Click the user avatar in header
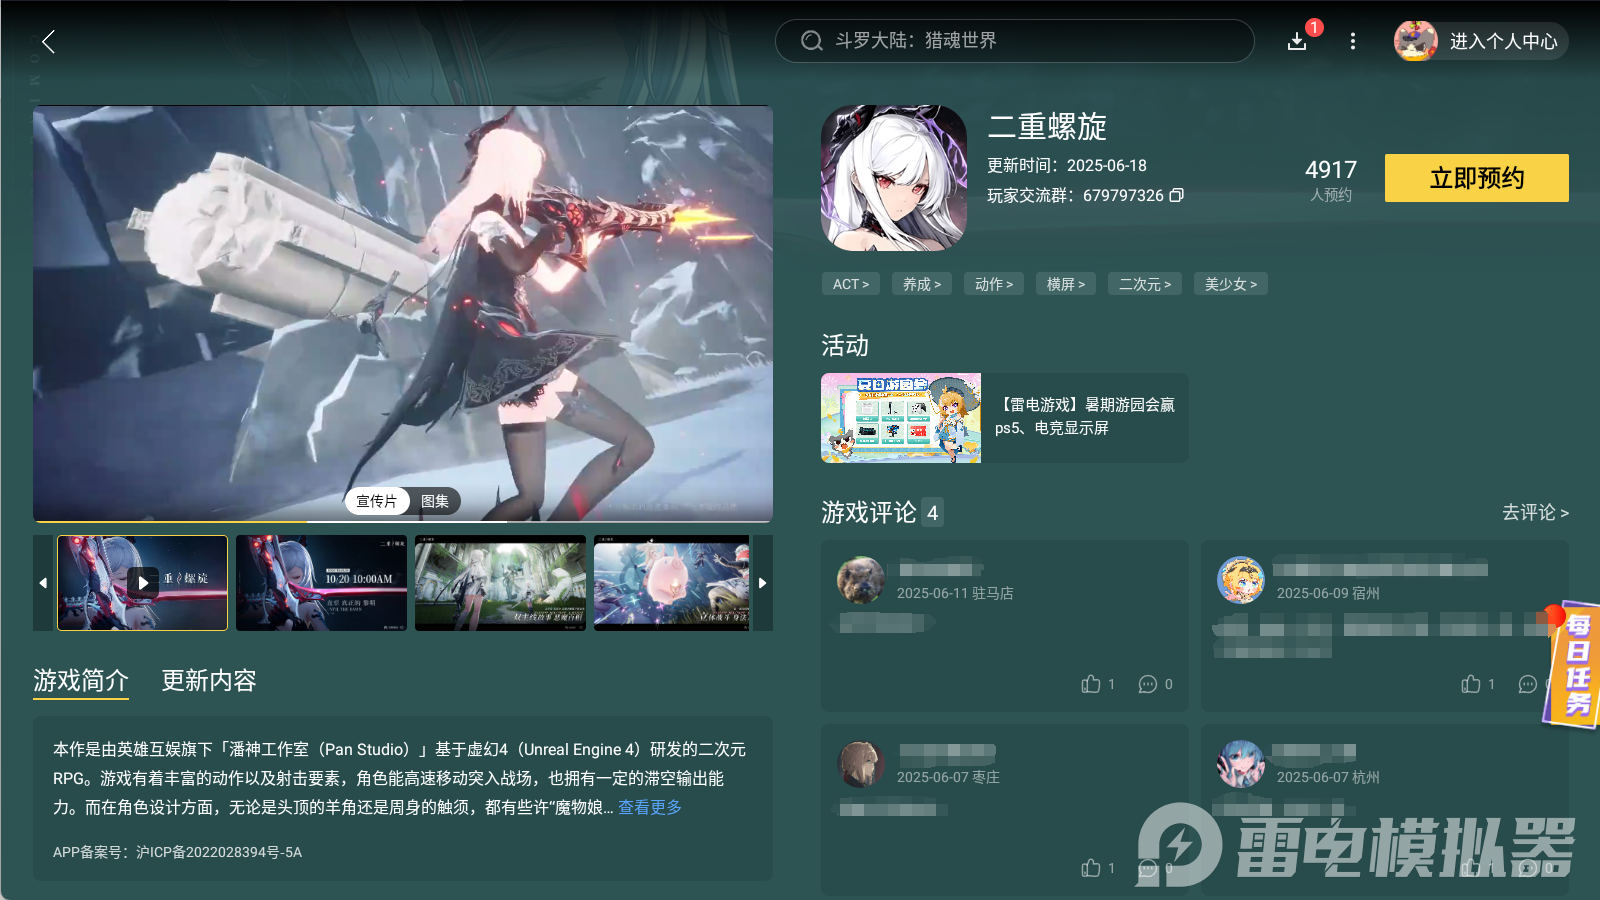The image size is (1600, 900). 1416,41
